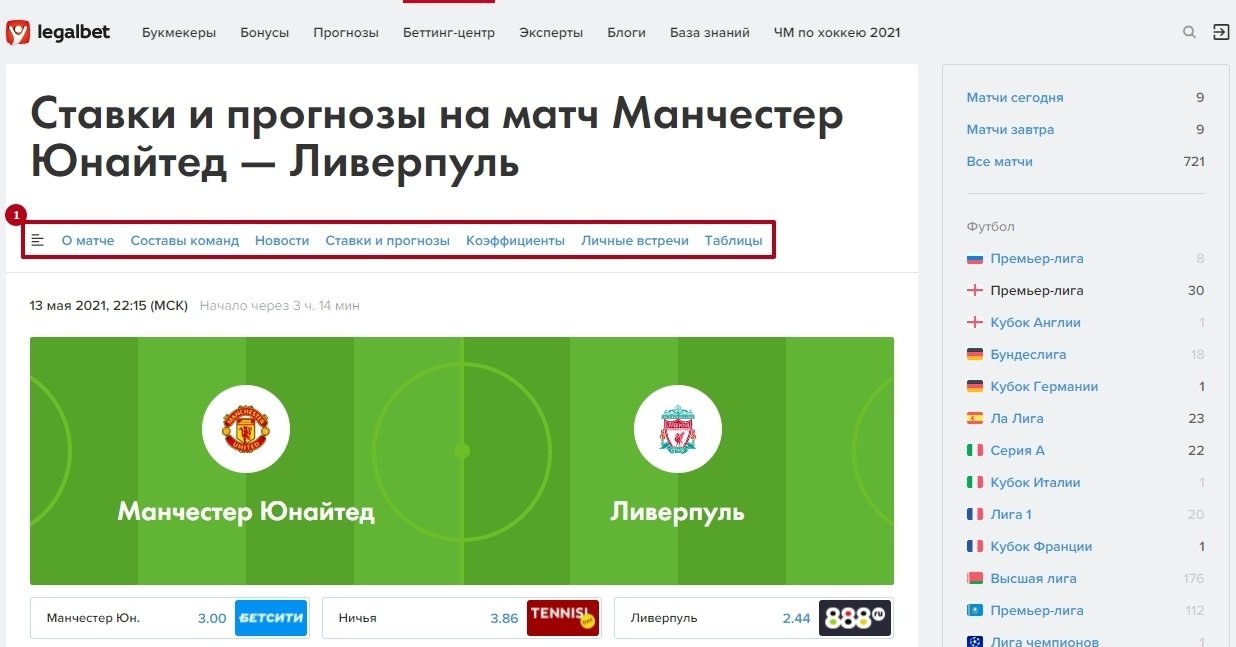Open the Матчи сегодня link

[1015, 98]
